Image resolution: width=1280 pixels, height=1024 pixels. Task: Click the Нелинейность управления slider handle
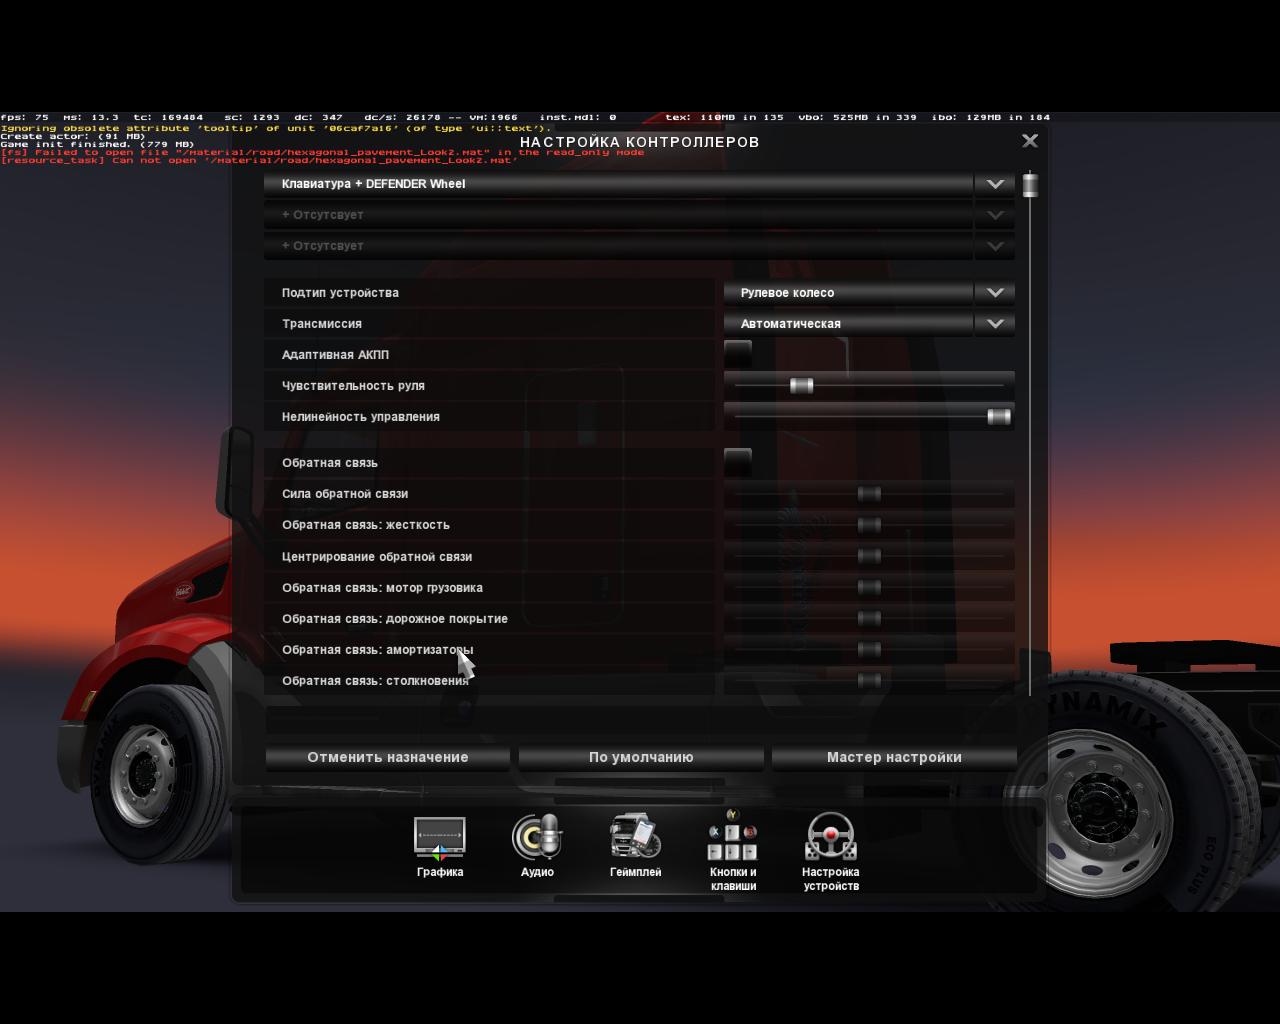pyautogui.click(x=998, y=417)
